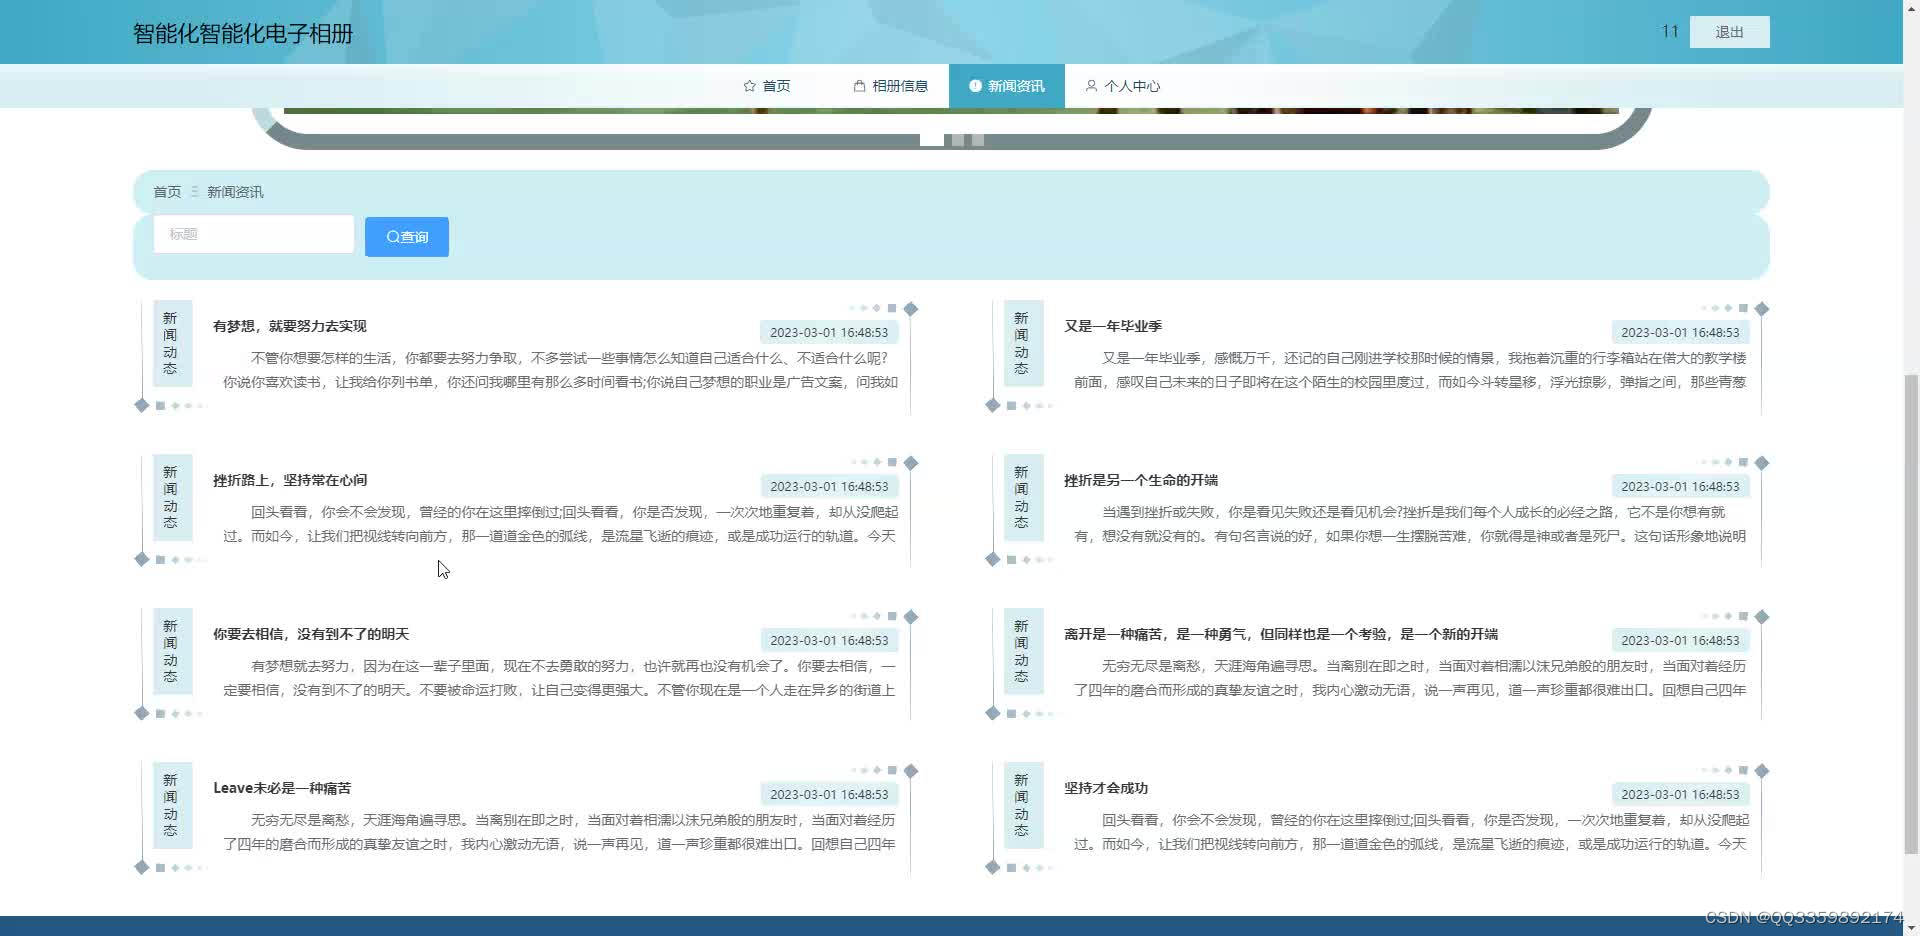Open the 首页 navigation tab

tap(767, 86)
